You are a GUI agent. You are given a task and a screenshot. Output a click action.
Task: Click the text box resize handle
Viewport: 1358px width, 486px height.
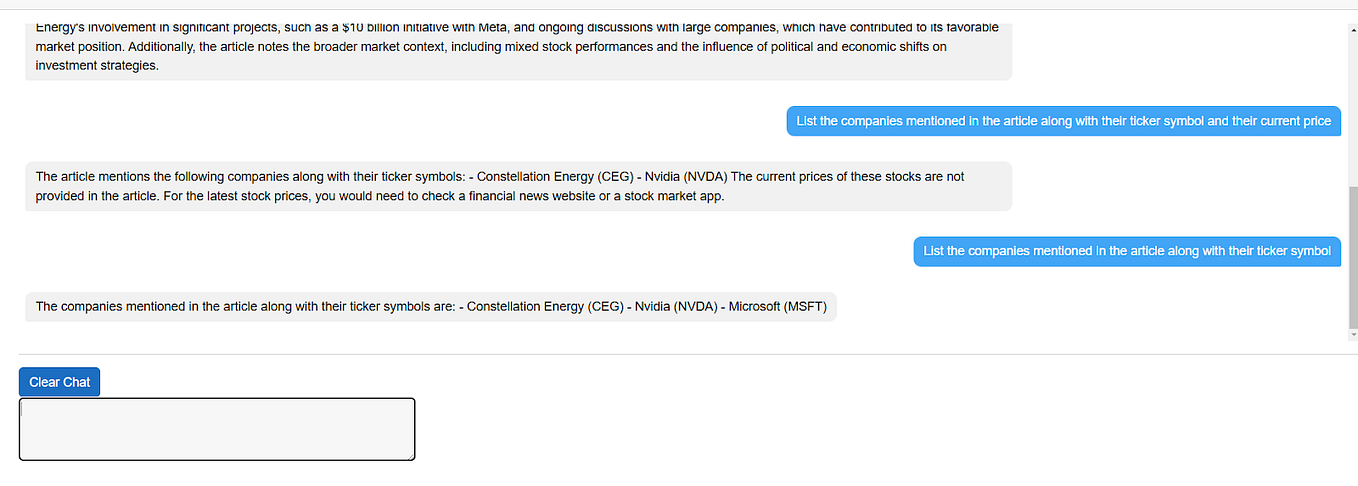410,456
